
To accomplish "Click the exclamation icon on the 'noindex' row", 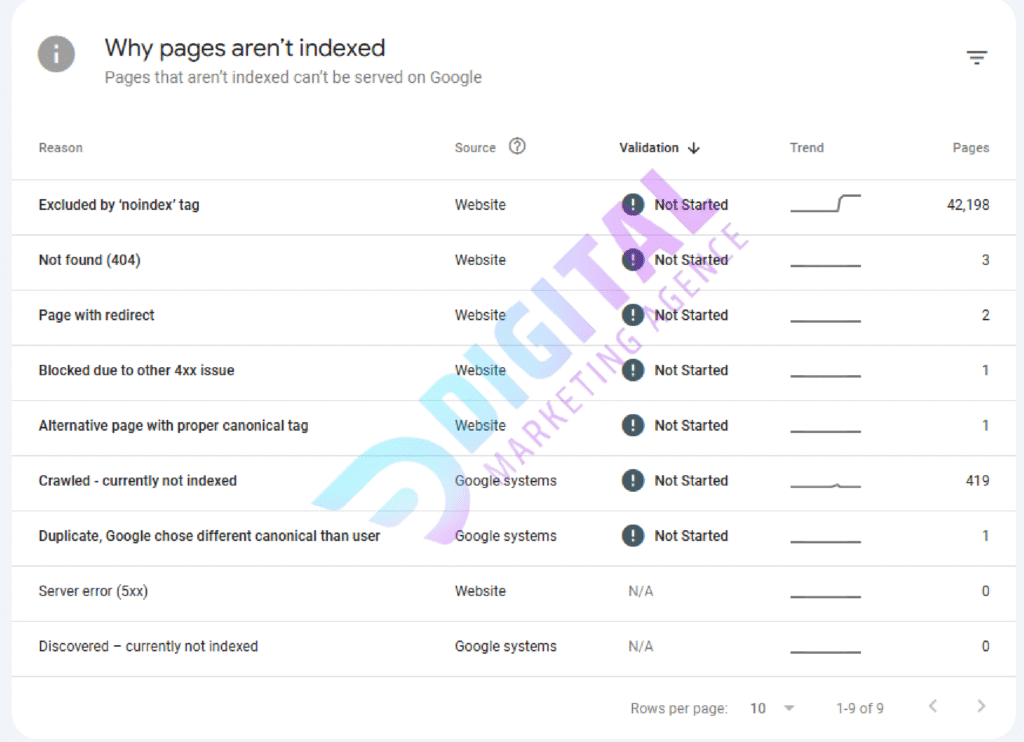I will [633, 204].
